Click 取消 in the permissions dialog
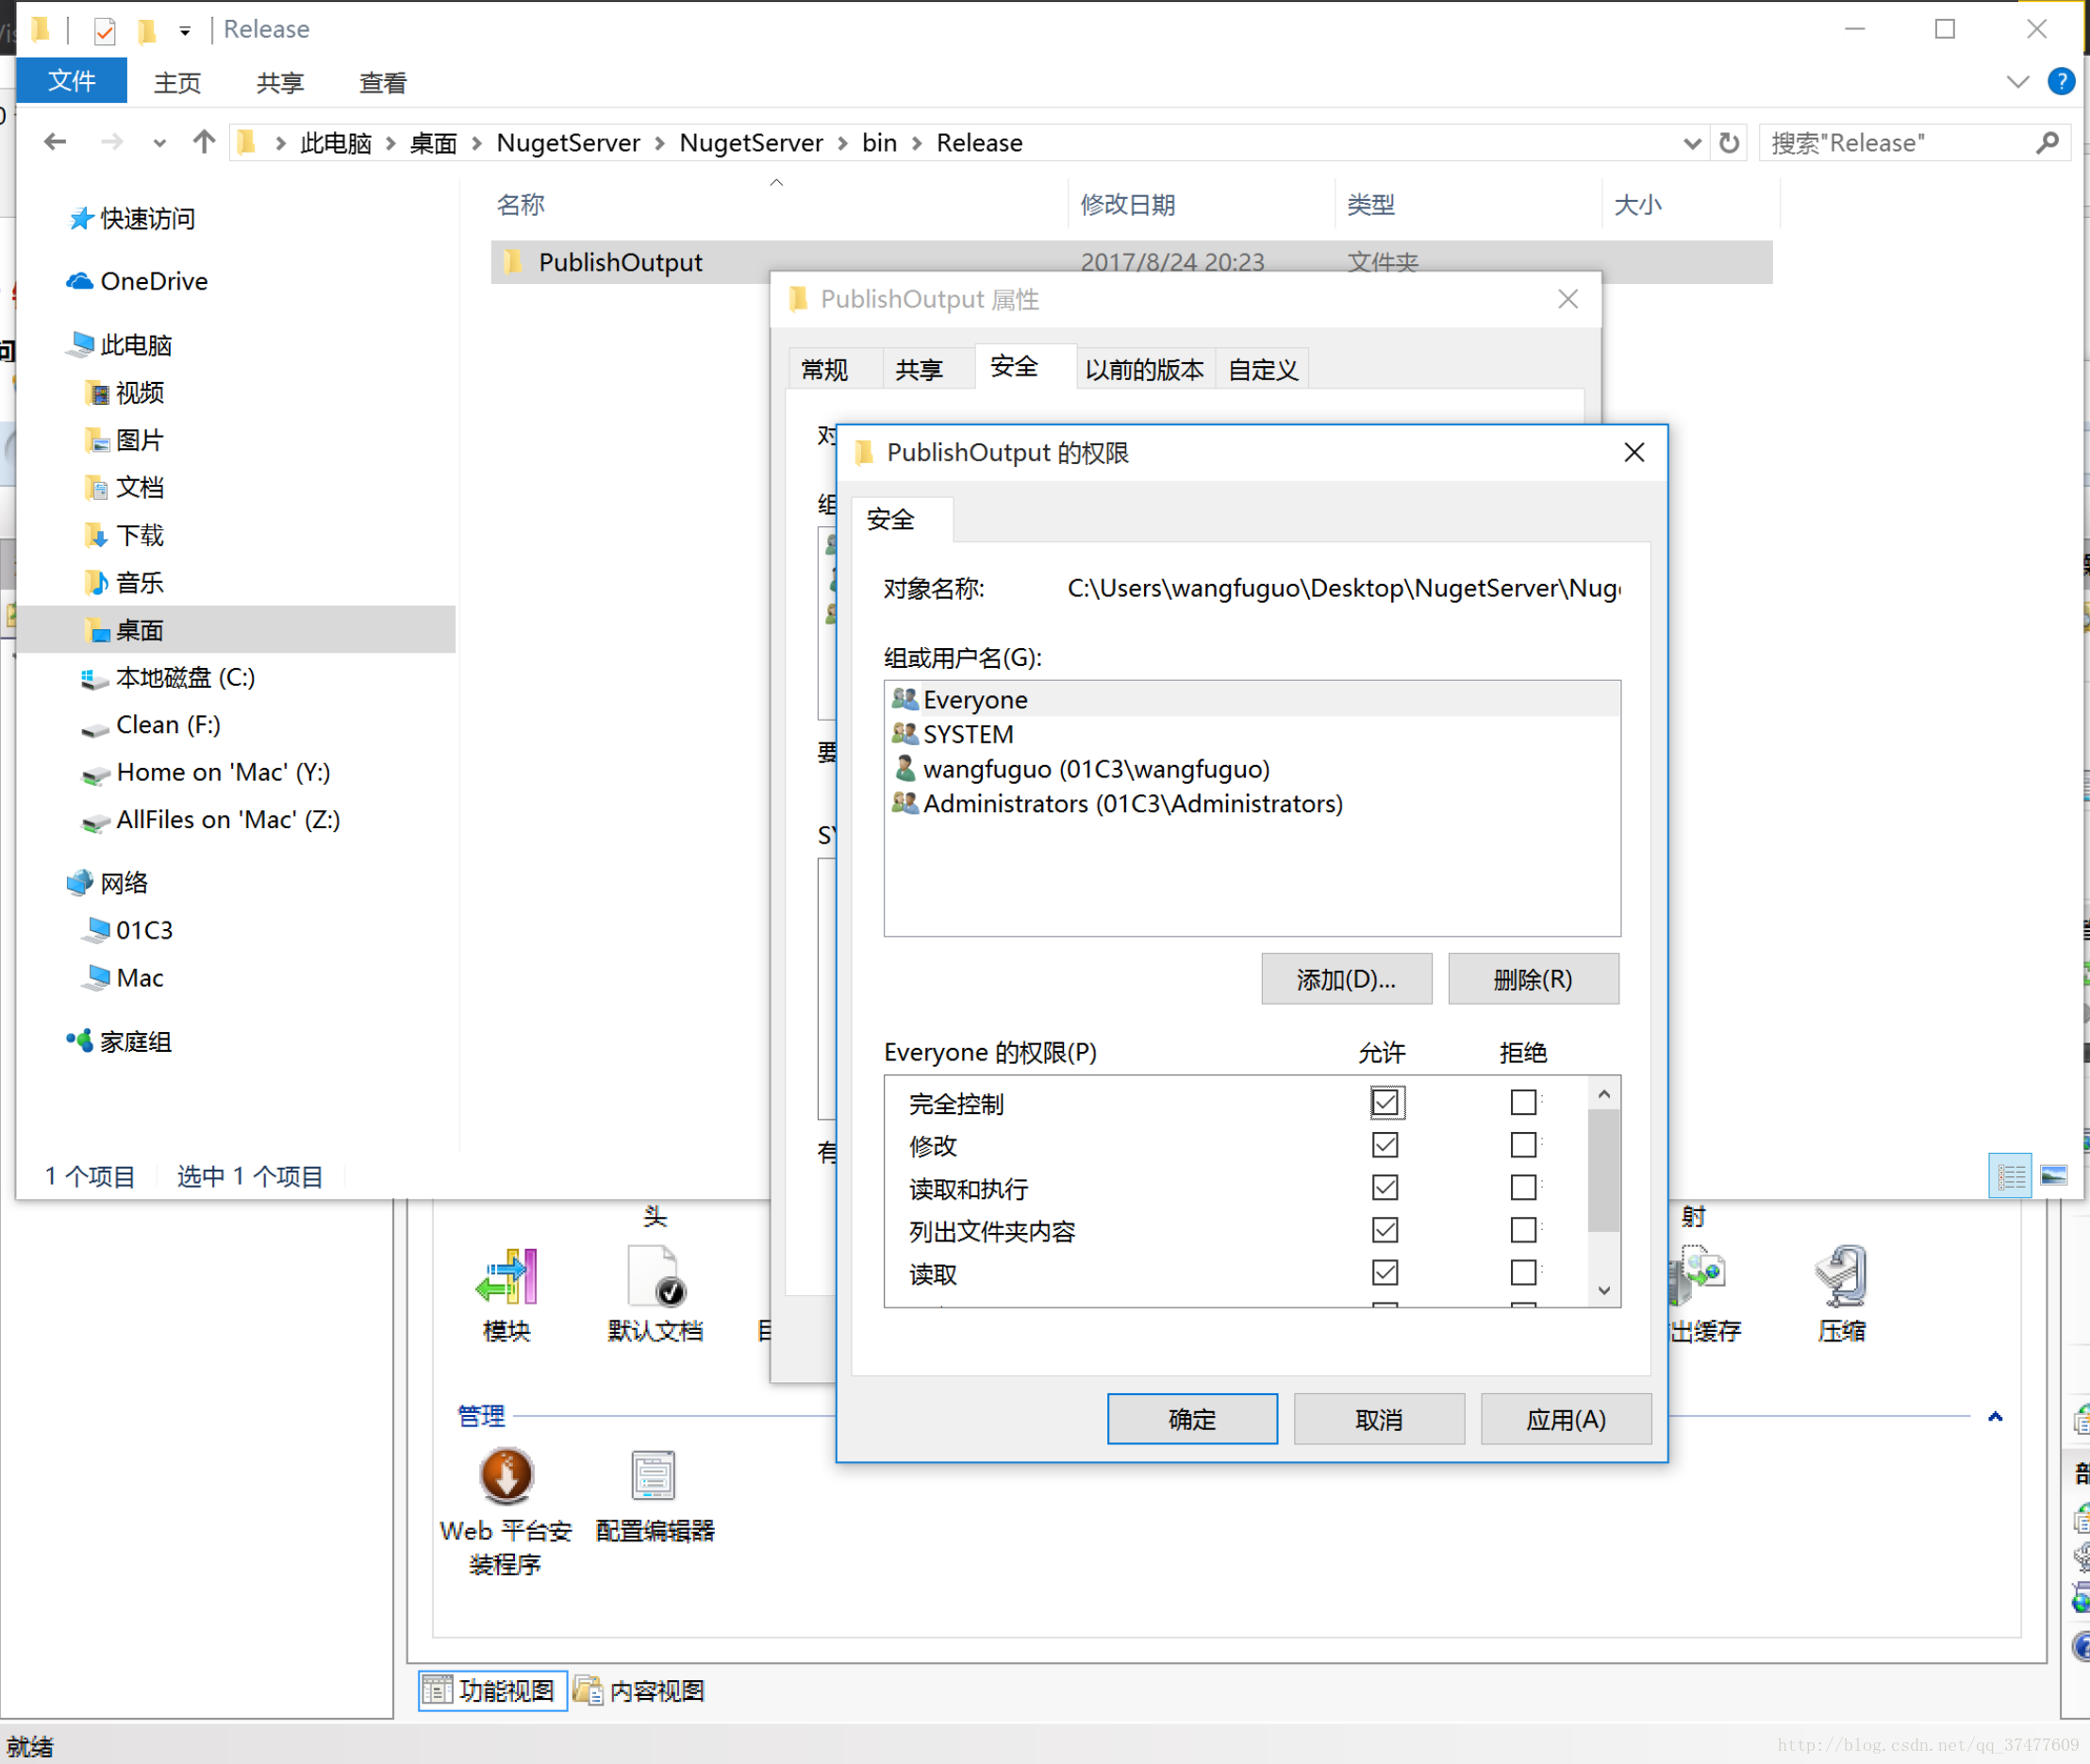 coord(1379,1419)
